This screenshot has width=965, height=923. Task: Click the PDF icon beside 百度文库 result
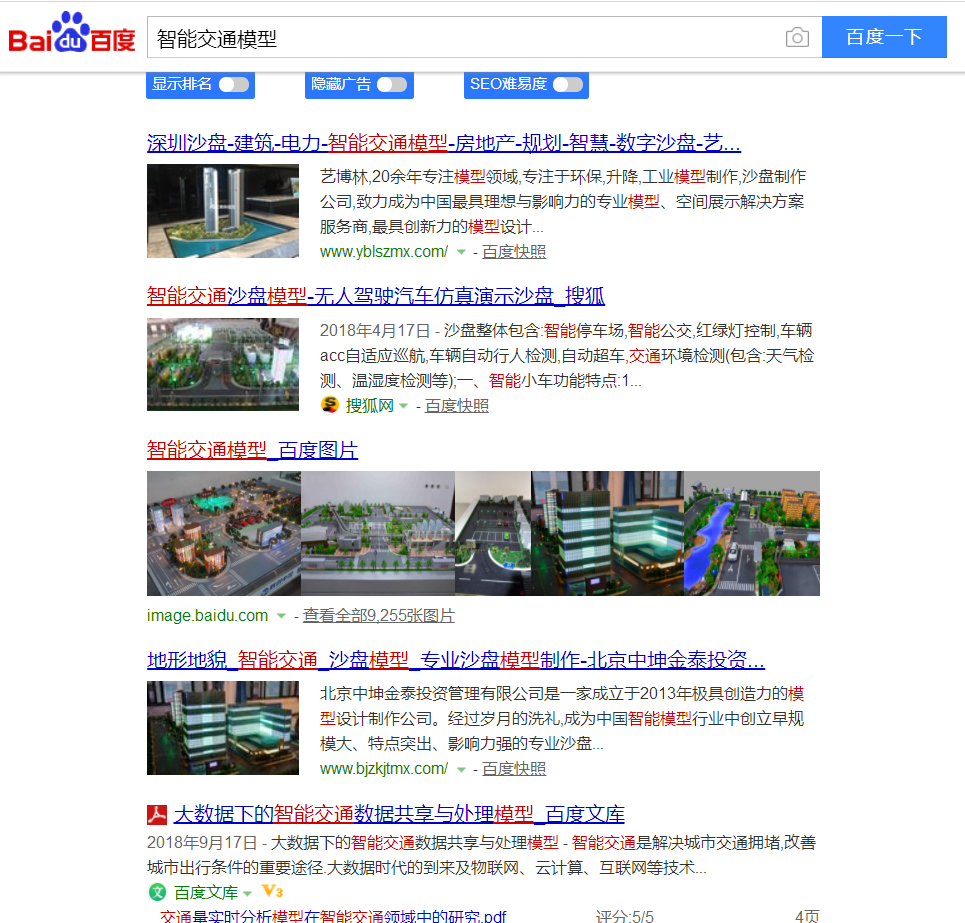[x=157, y=815]
